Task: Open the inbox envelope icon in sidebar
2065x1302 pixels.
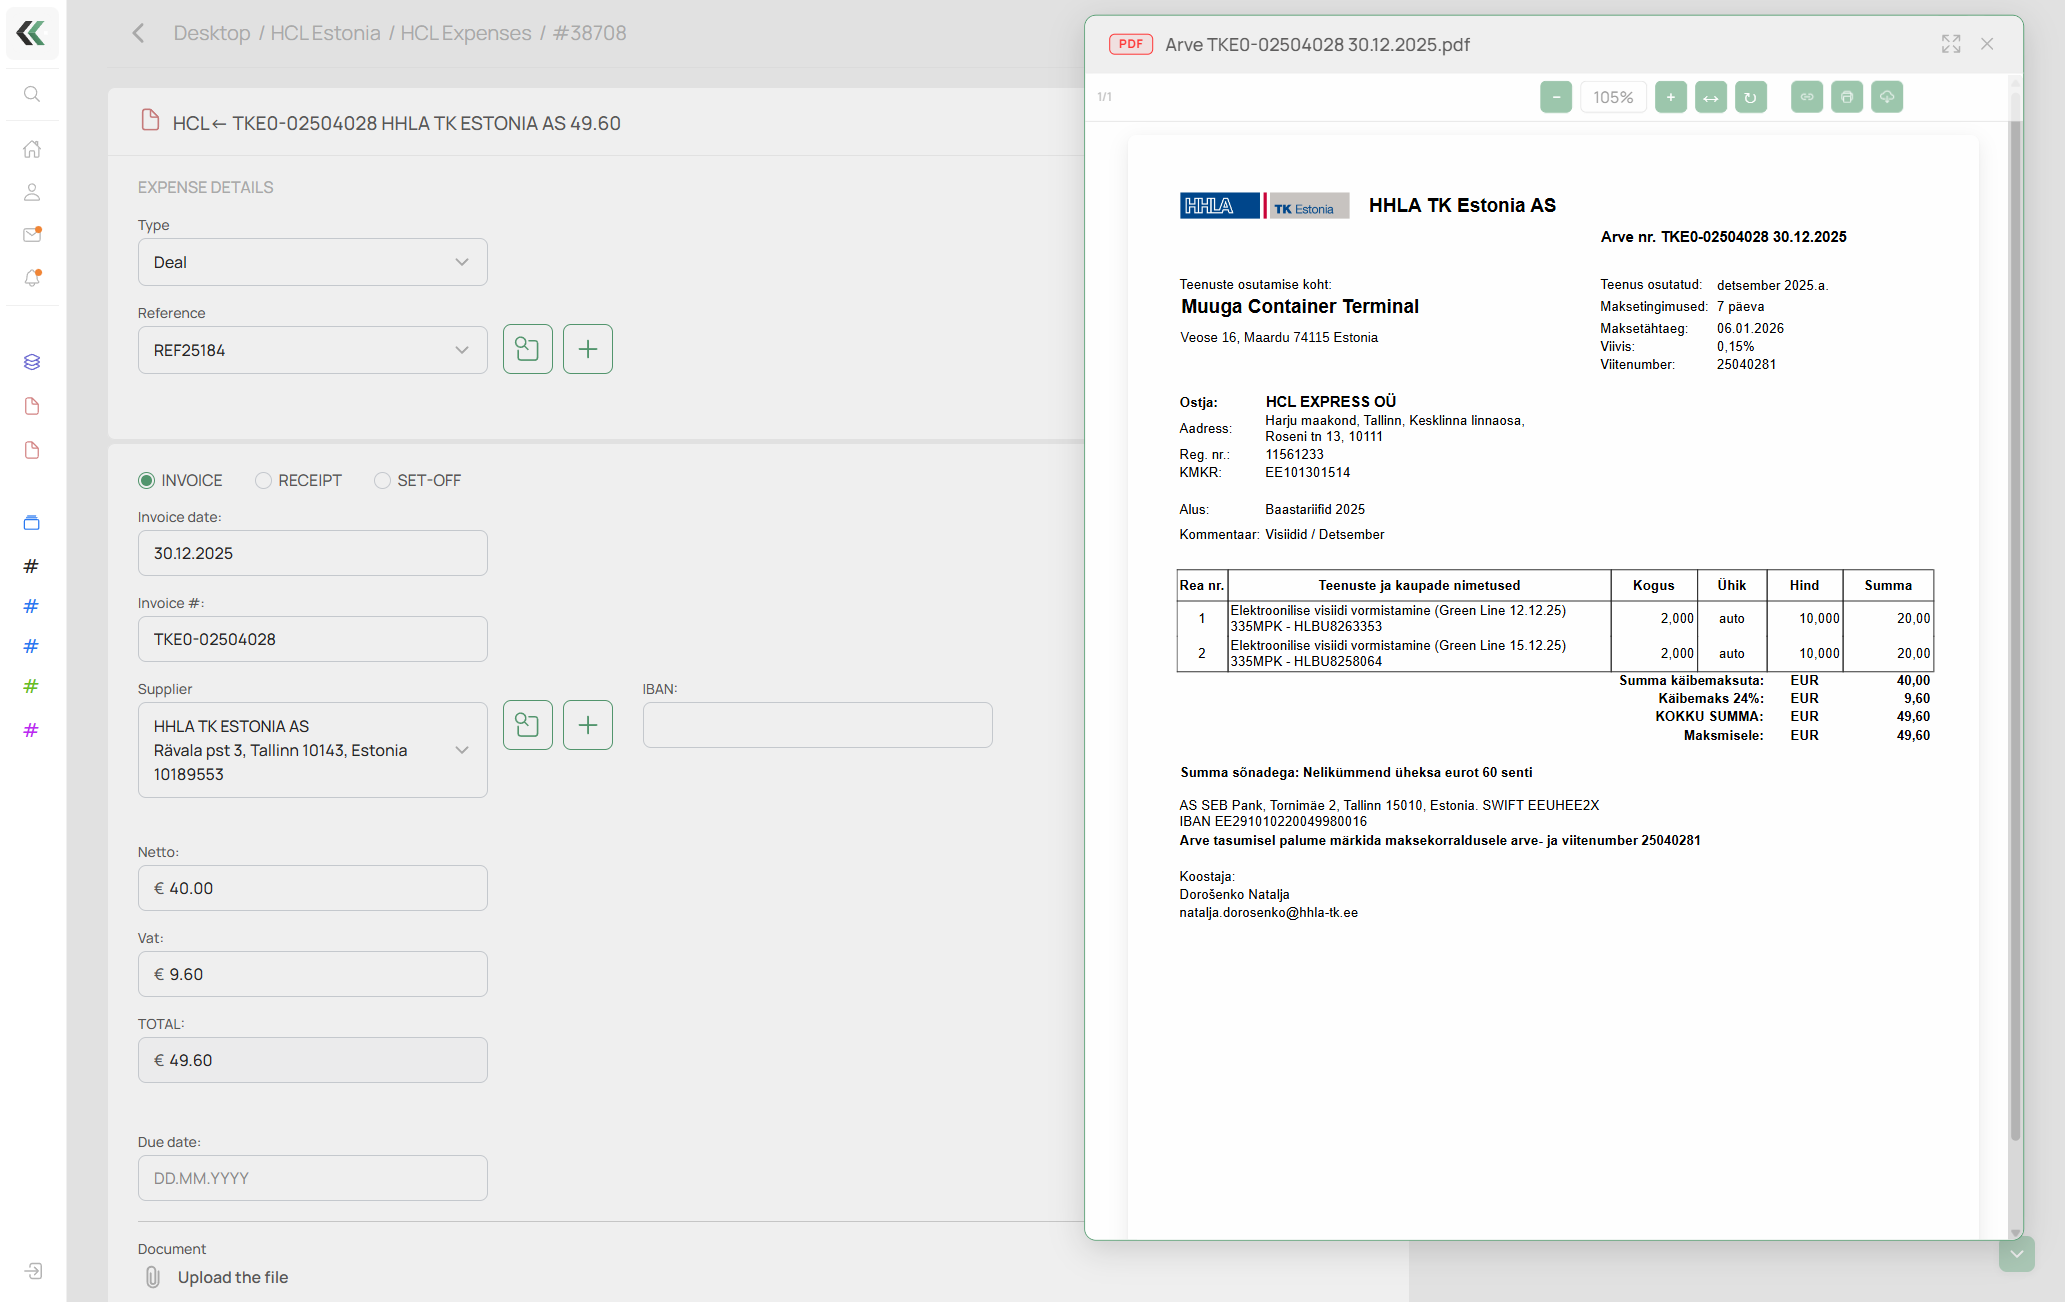Action: [32, 234]
